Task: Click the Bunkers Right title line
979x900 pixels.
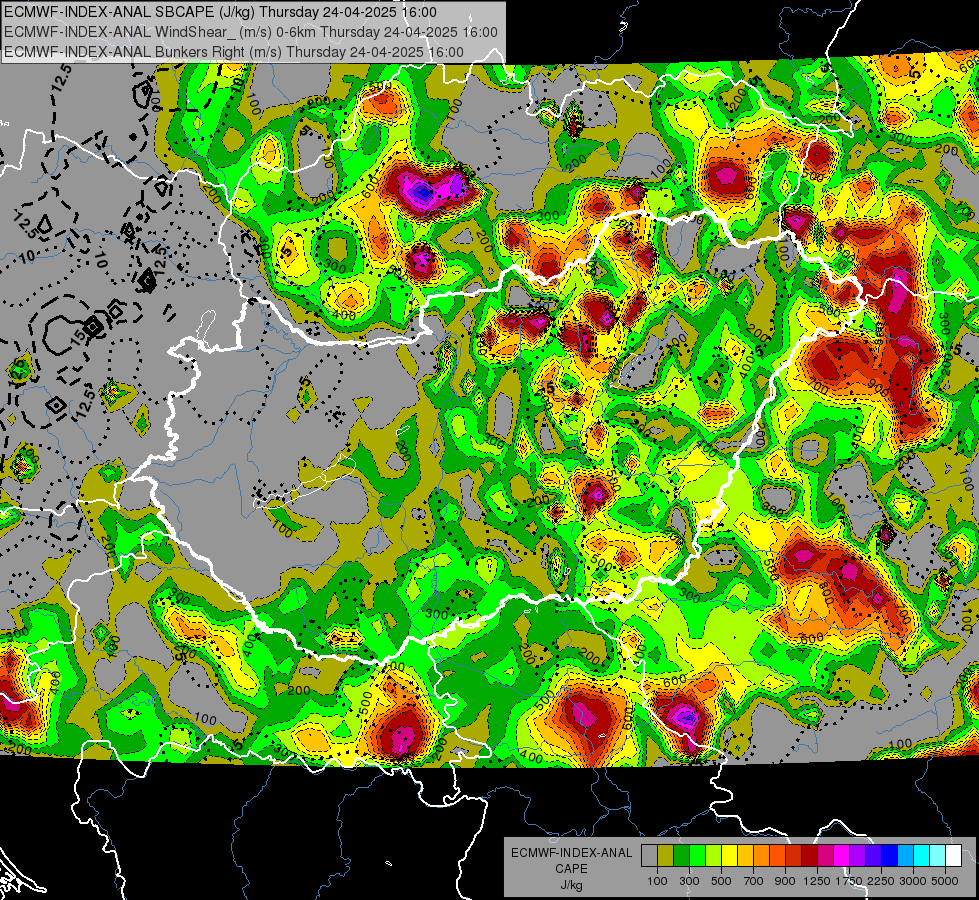Action: pos(234,52)
